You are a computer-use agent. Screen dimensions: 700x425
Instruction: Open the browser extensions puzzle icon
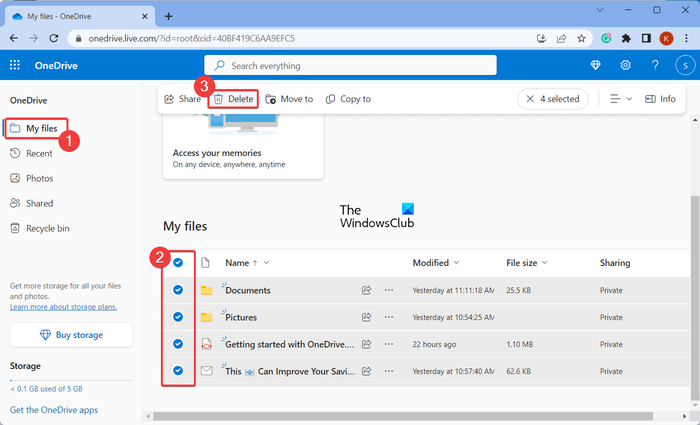[x=626, y=38]
